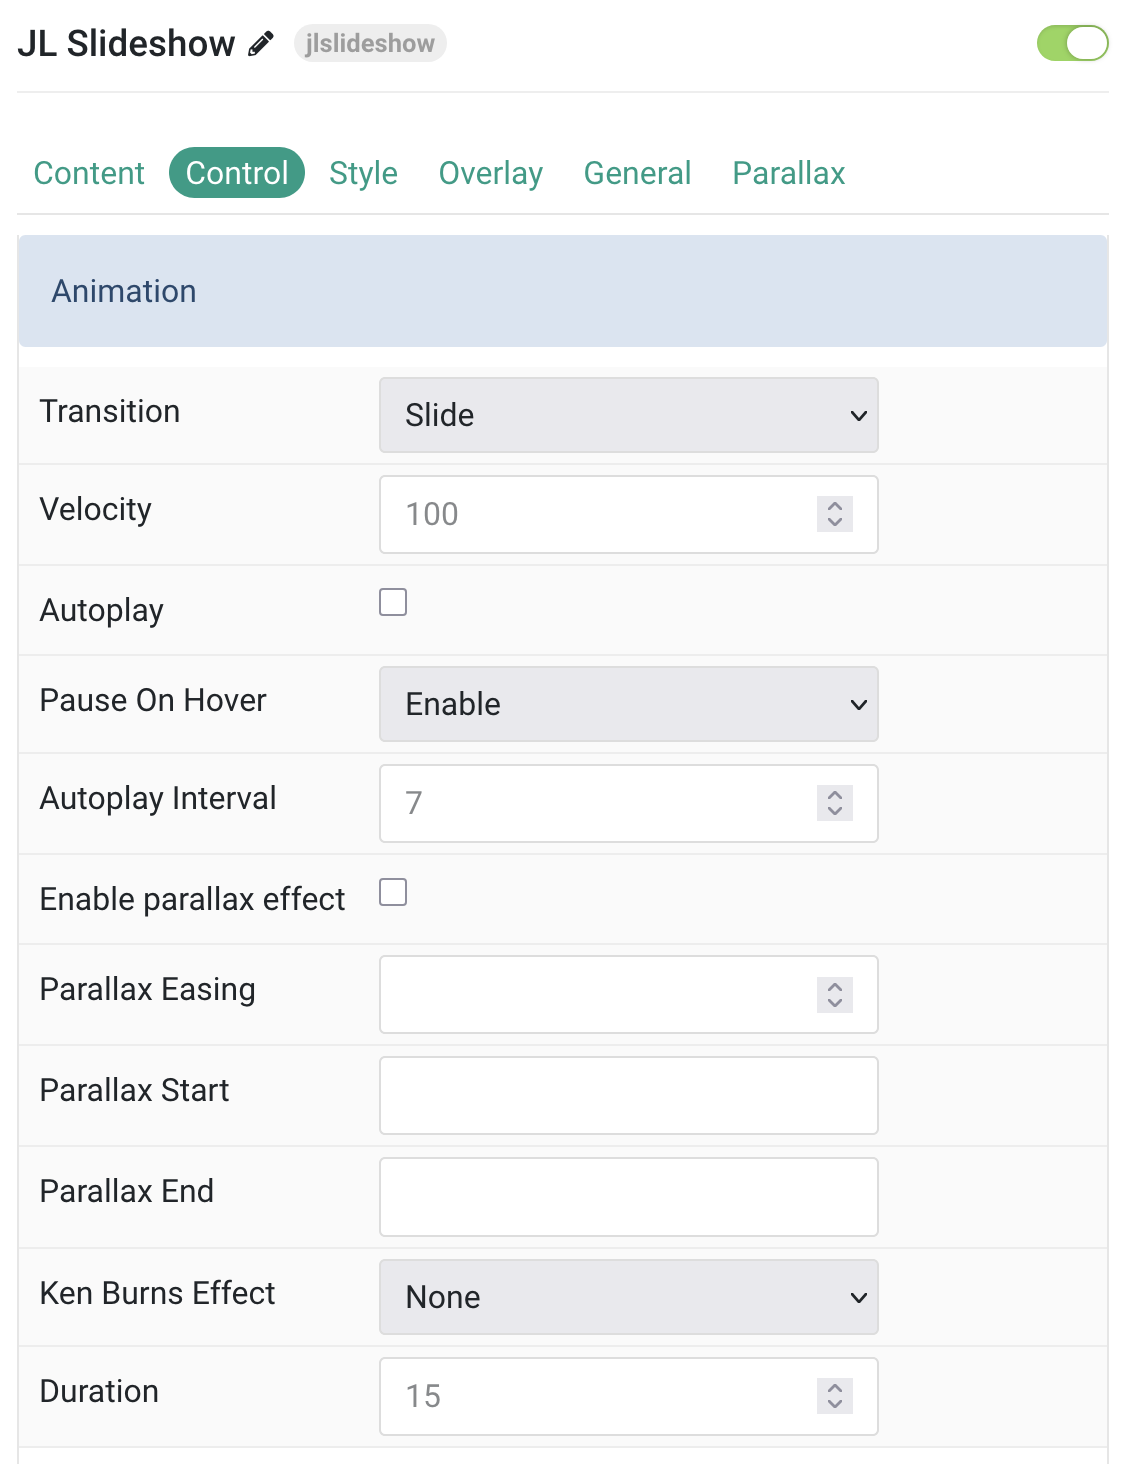
Task: Click the Parallax Easing stepper arrows
Action: (835, 994)
